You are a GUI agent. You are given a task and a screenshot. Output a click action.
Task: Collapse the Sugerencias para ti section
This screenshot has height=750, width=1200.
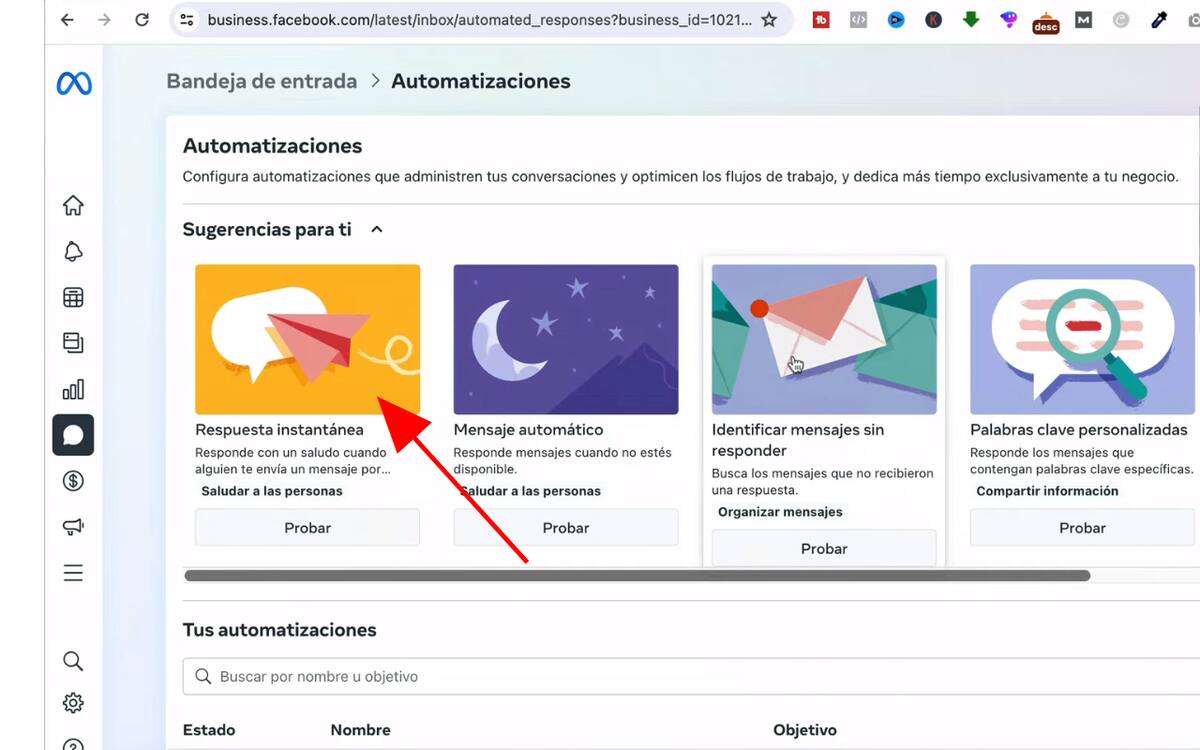click(376, 229)
